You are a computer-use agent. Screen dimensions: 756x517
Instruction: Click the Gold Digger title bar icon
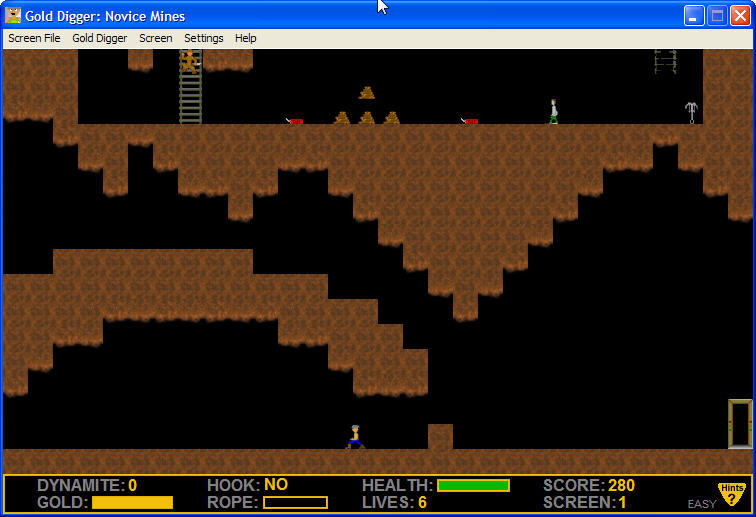[13, 16]
